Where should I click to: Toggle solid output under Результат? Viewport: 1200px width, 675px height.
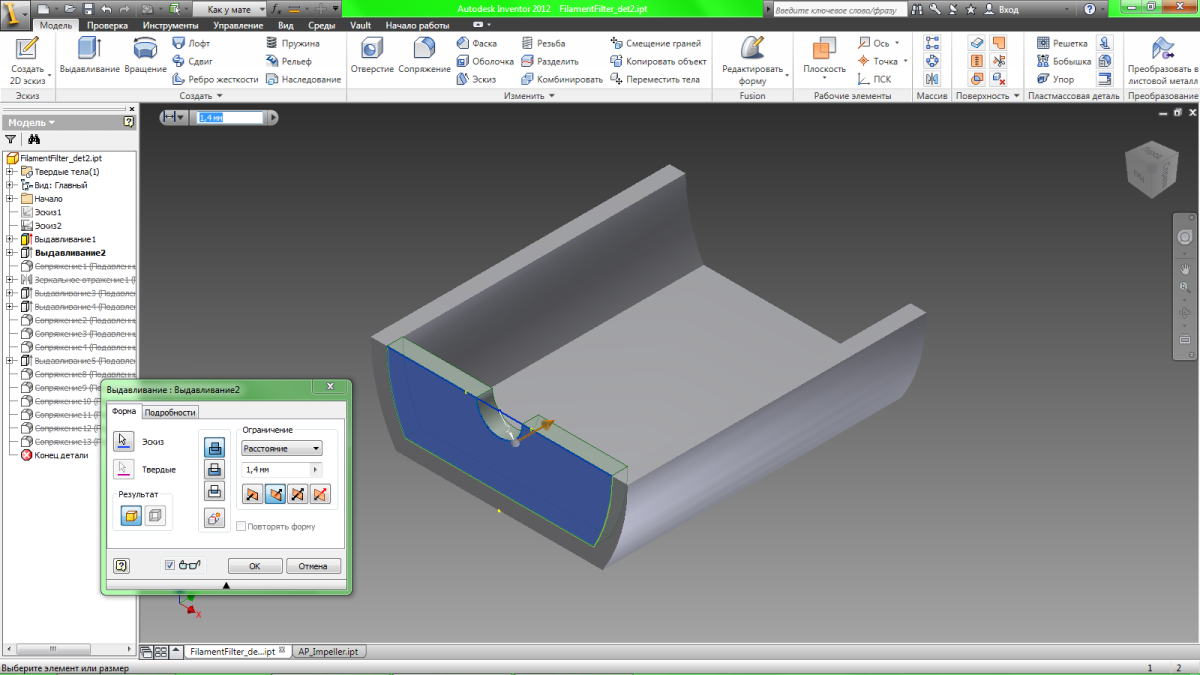tap(131, 516)
